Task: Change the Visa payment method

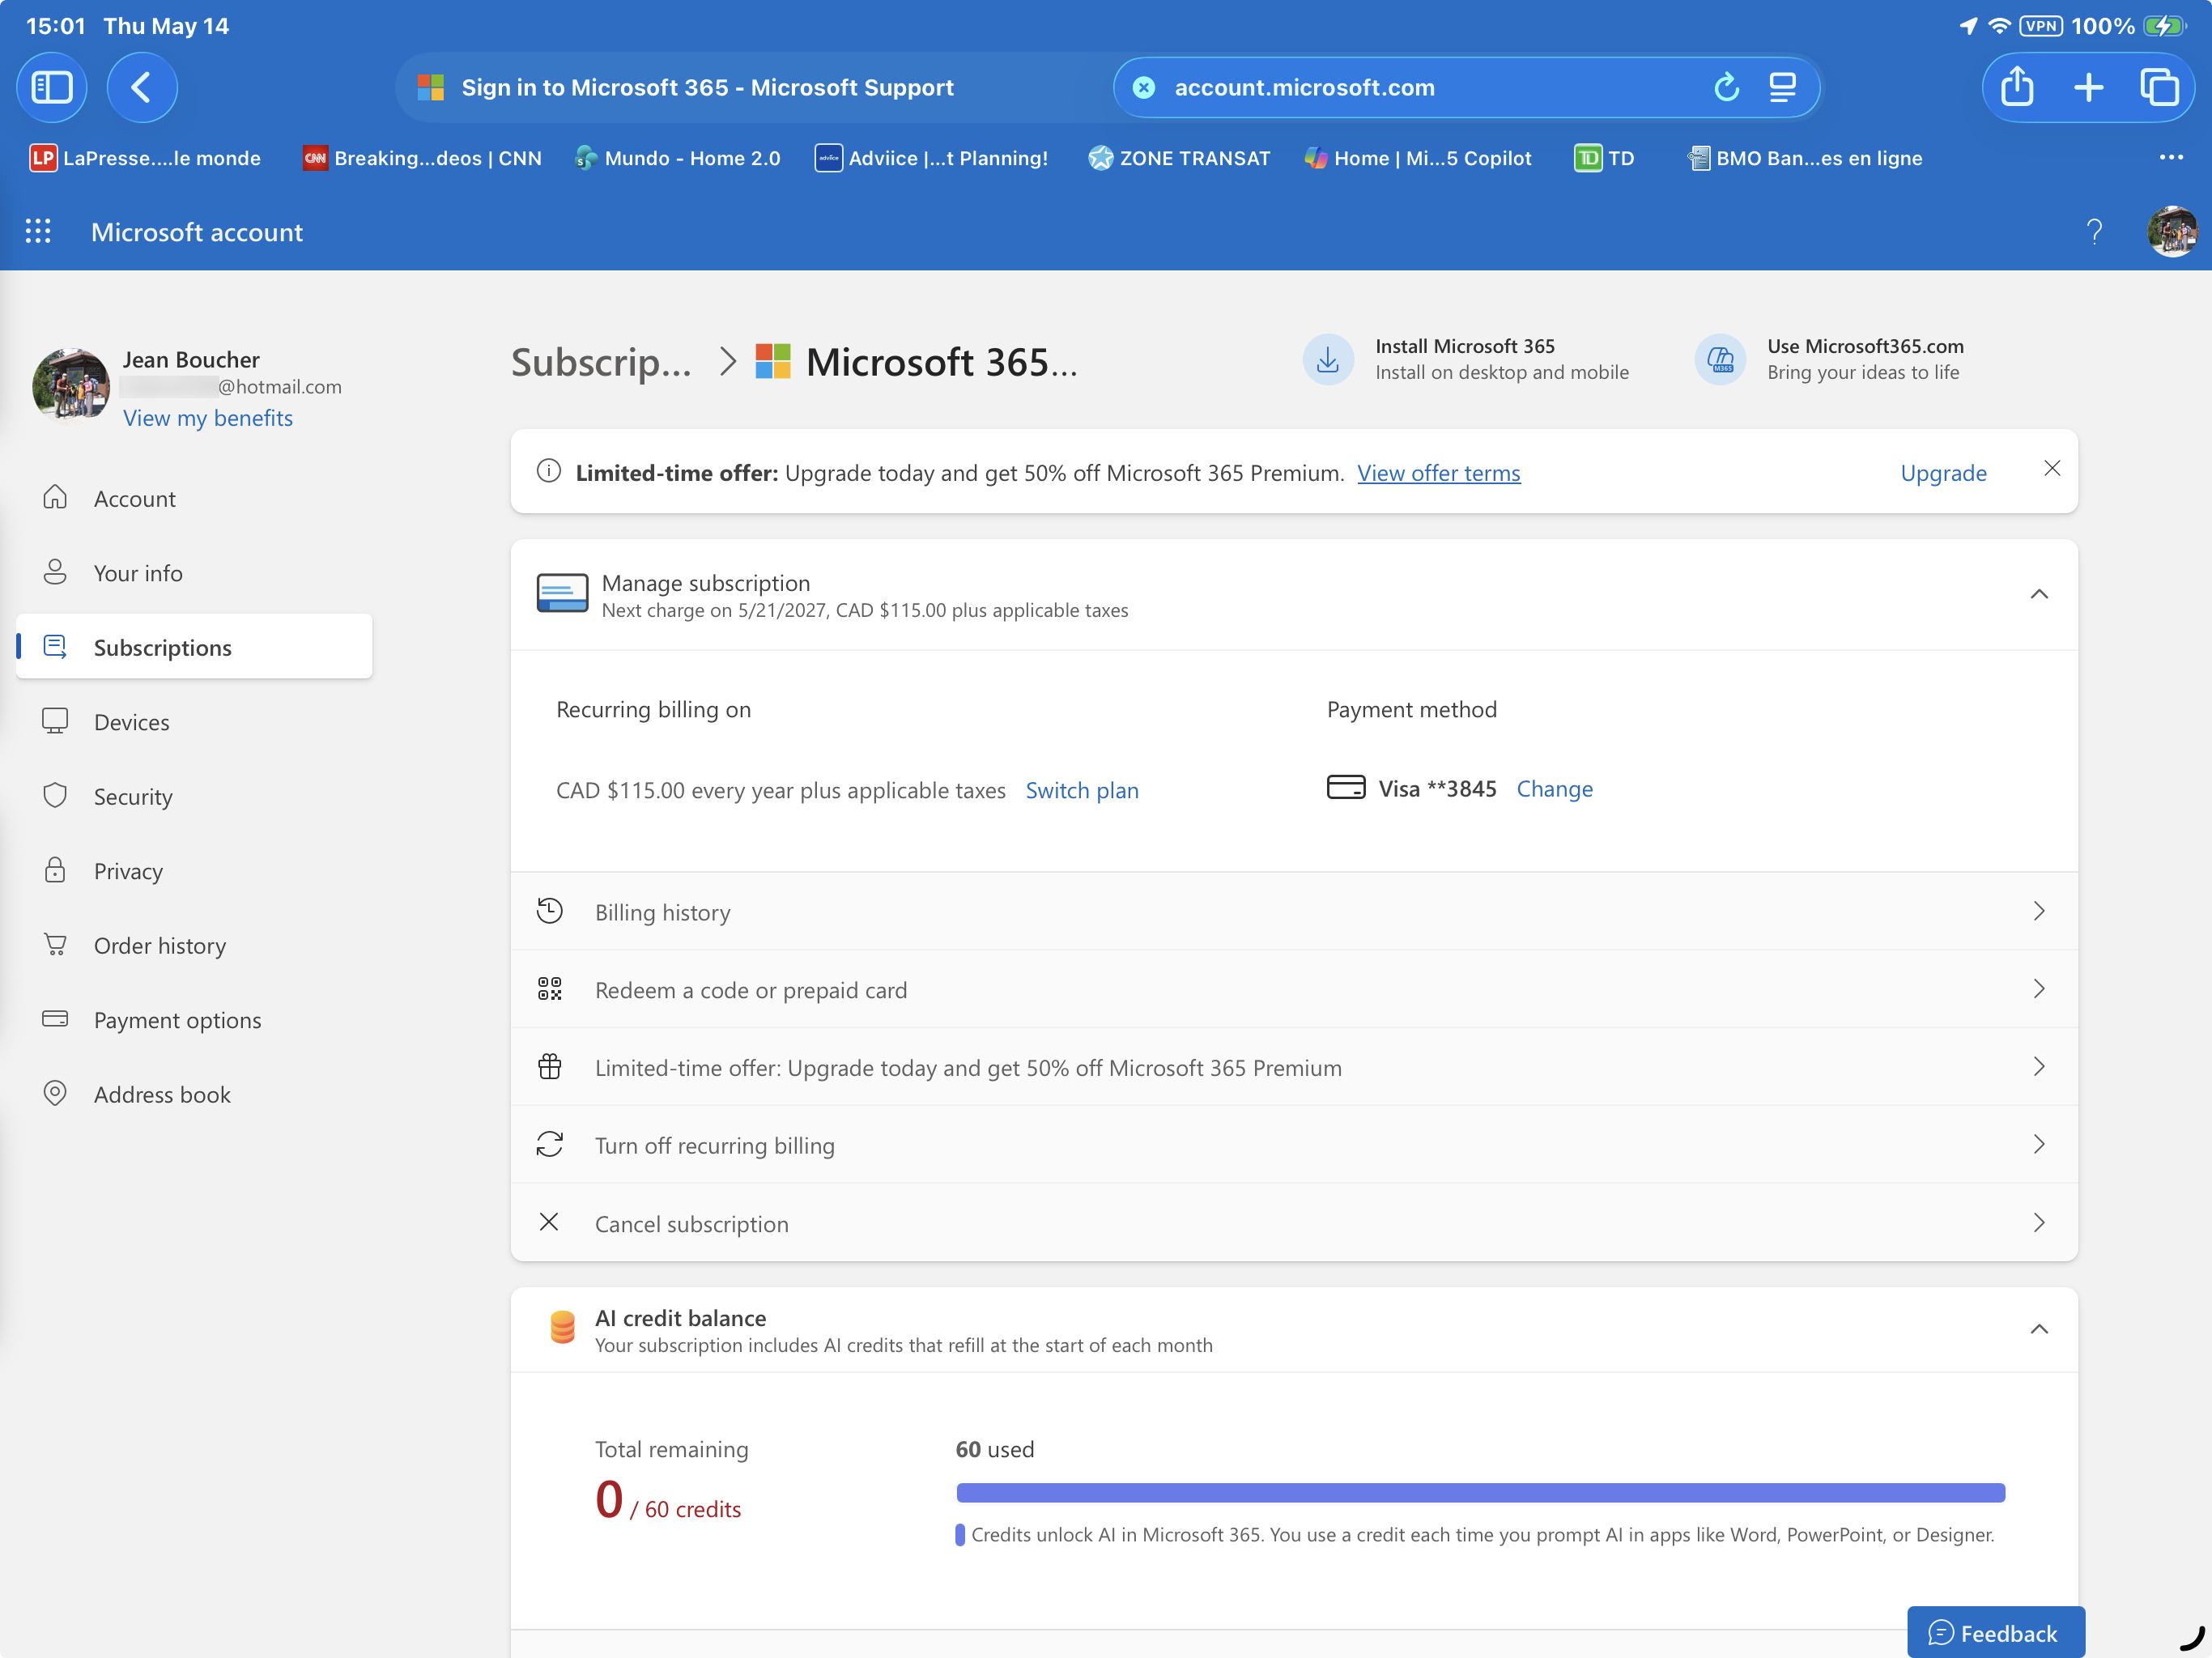Action: [x=1554, y=789]
